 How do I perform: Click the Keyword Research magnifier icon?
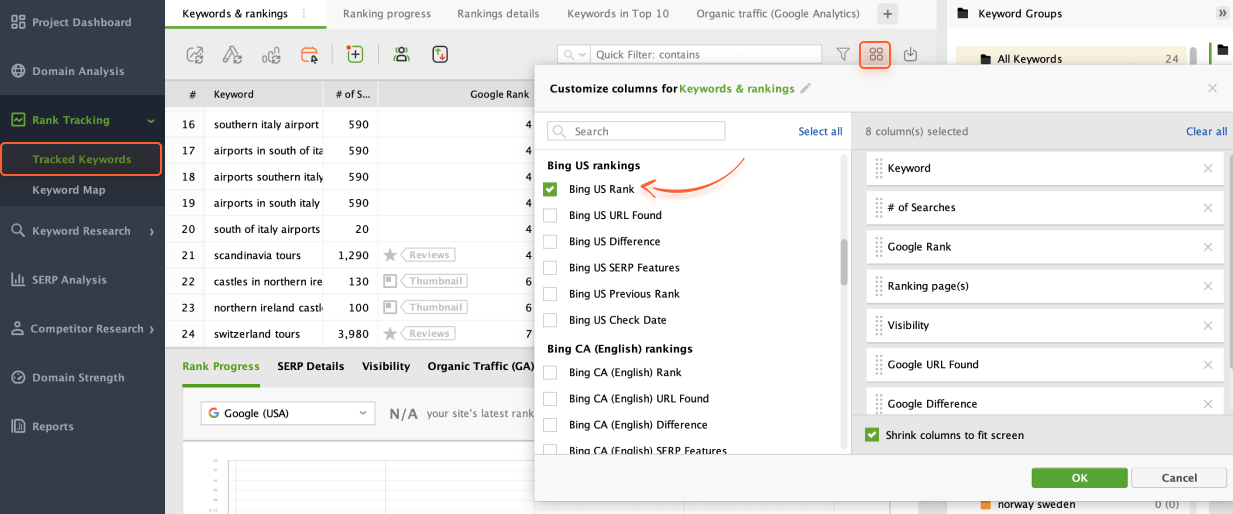click(x=18, y=231)
